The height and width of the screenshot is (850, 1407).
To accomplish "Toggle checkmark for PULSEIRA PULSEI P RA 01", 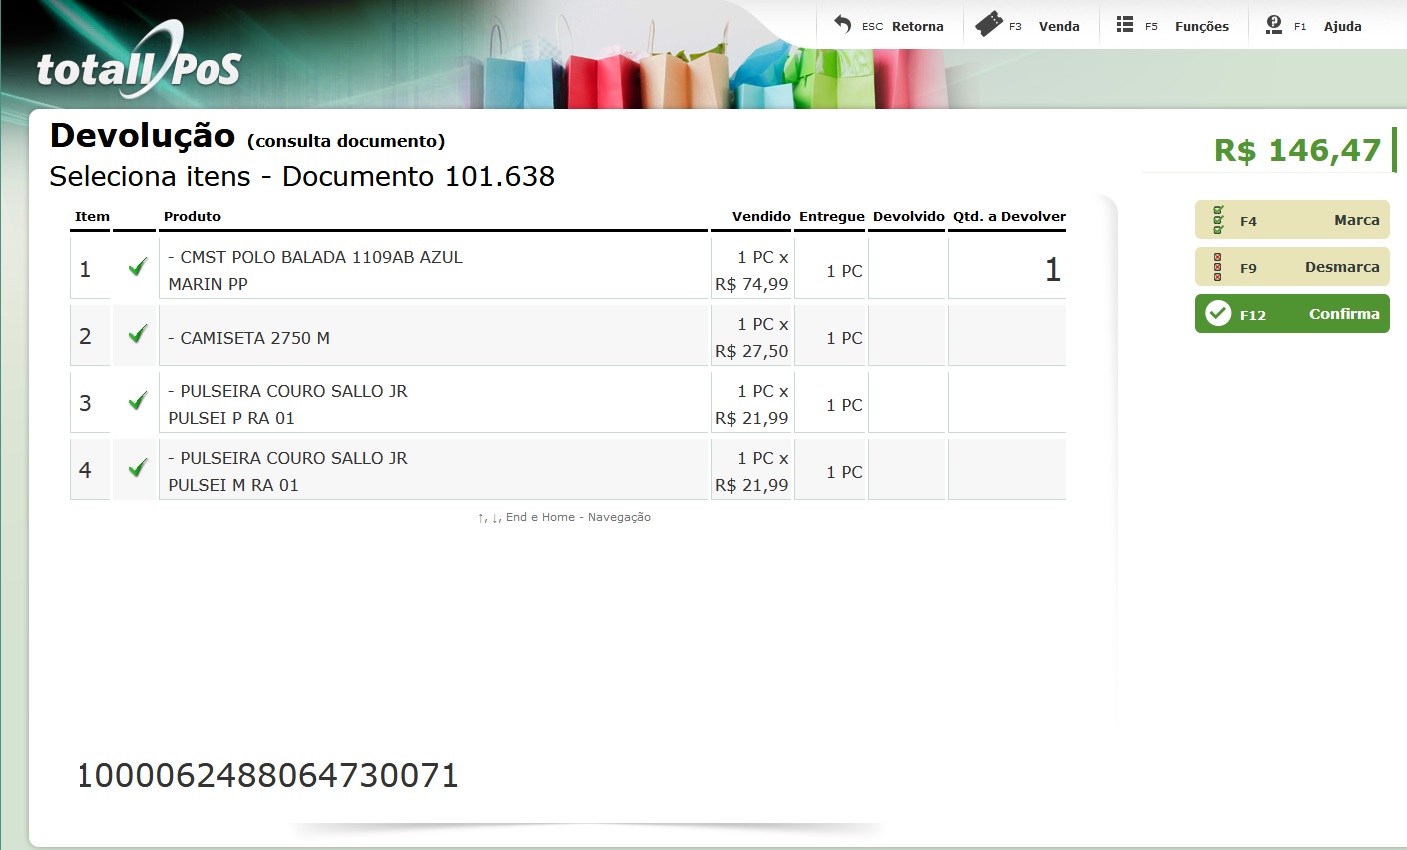I will pos(138,401).
